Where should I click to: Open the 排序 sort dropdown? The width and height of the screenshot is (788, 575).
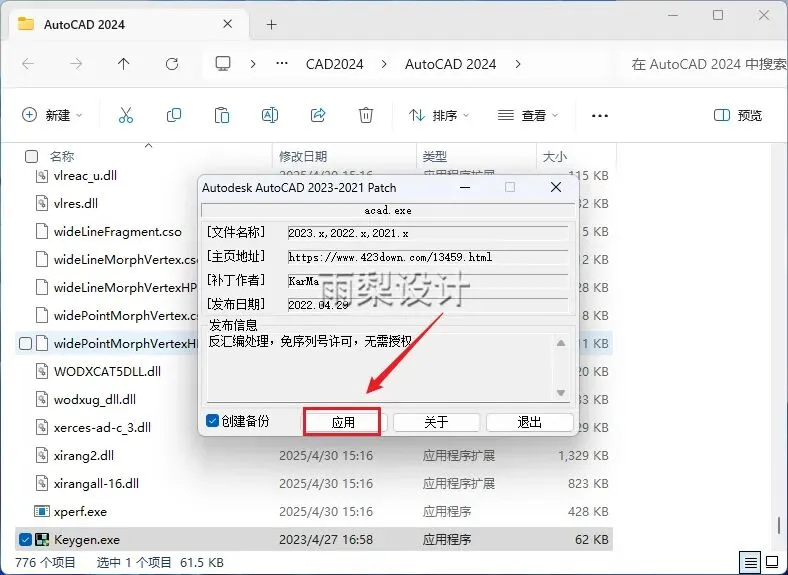tap(439, 115)
